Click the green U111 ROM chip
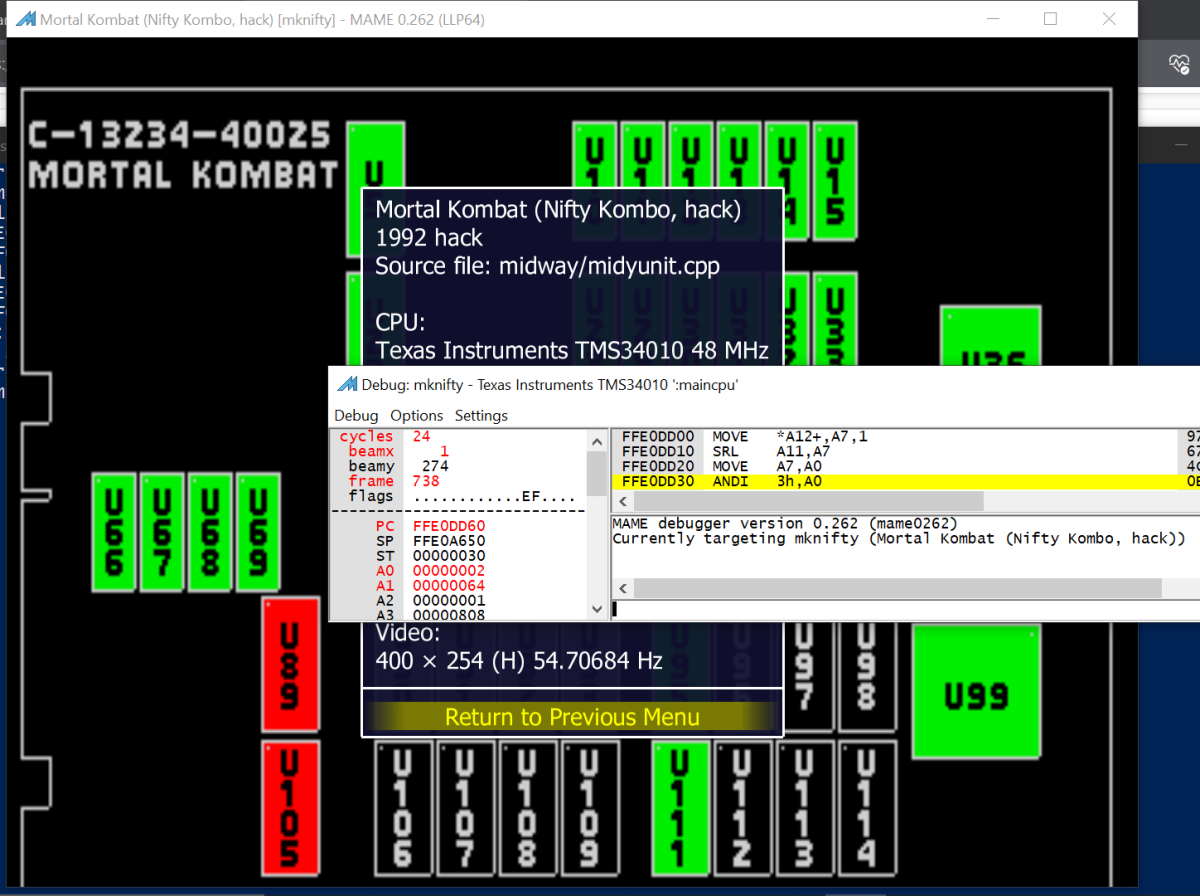 click(679, 808)
